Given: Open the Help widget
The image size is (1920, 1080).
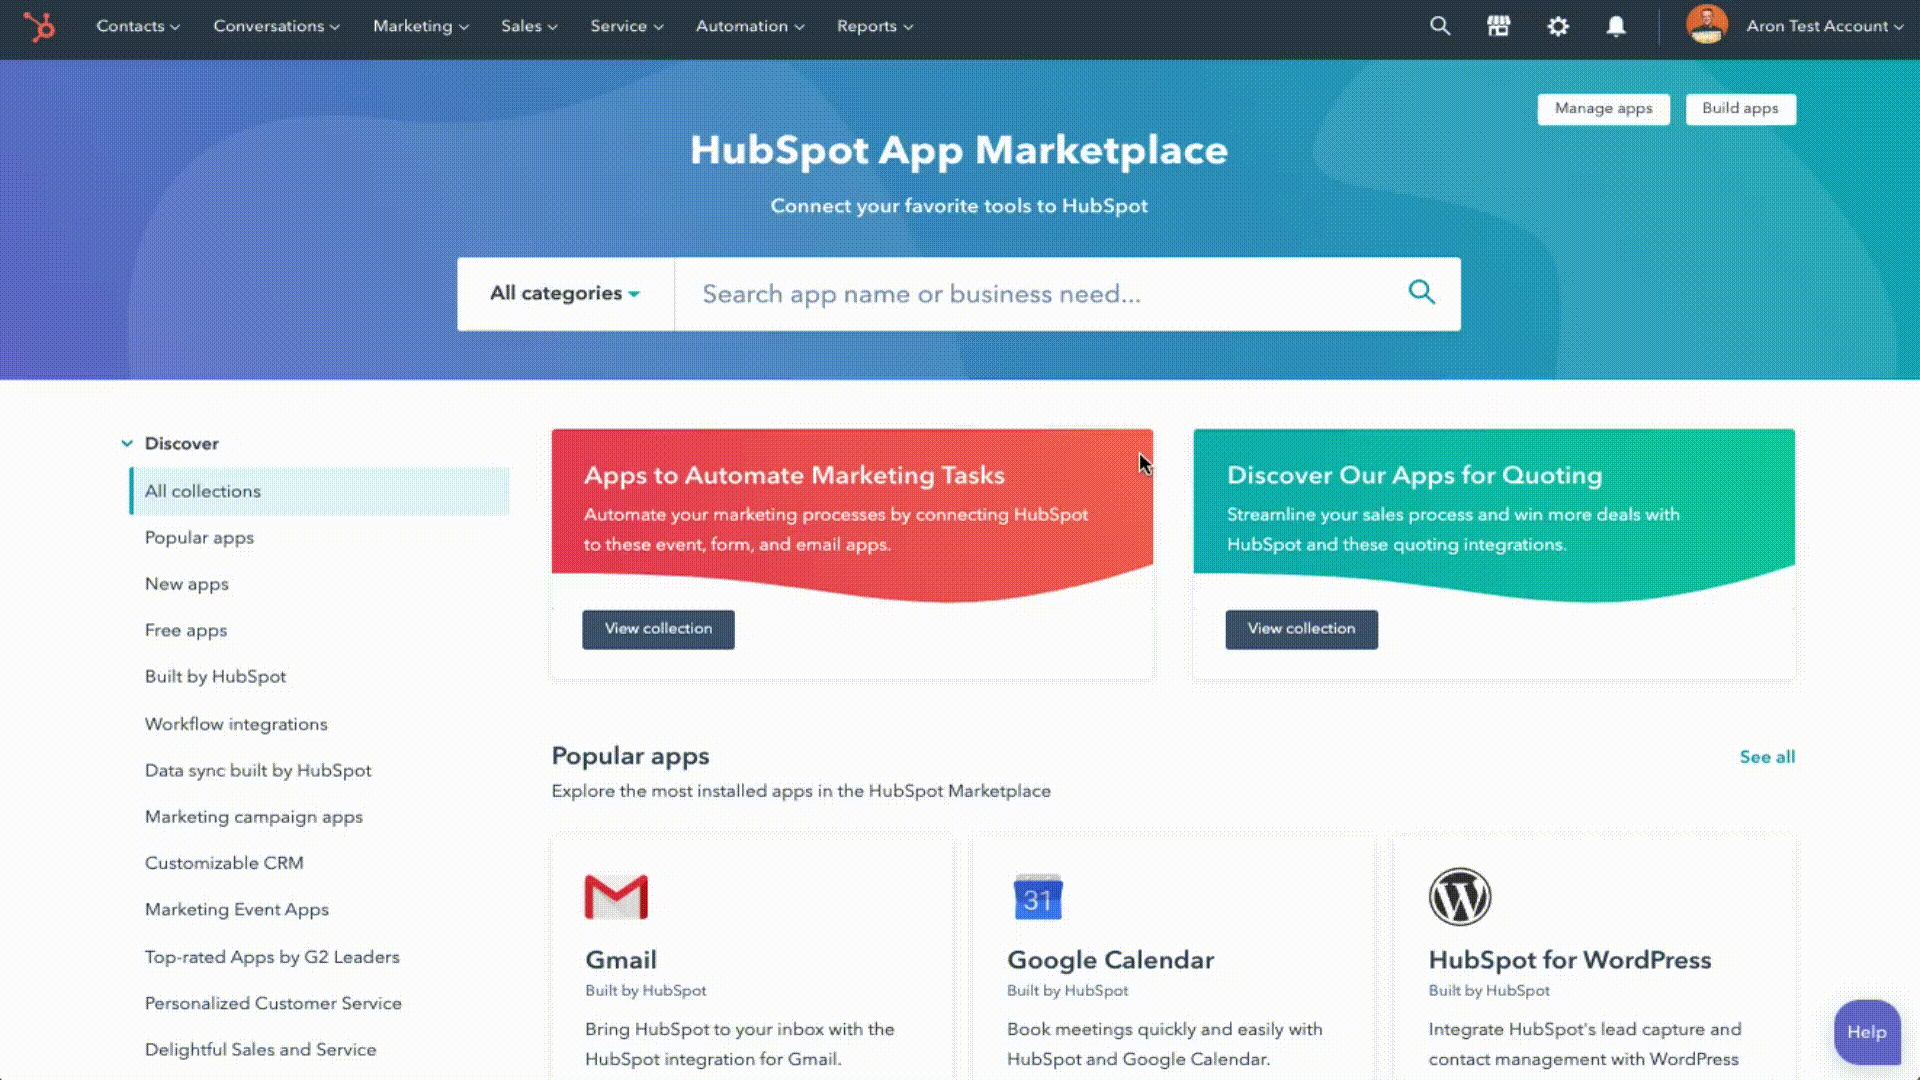Looking at the screenshot, I should pos(1867,1032).
